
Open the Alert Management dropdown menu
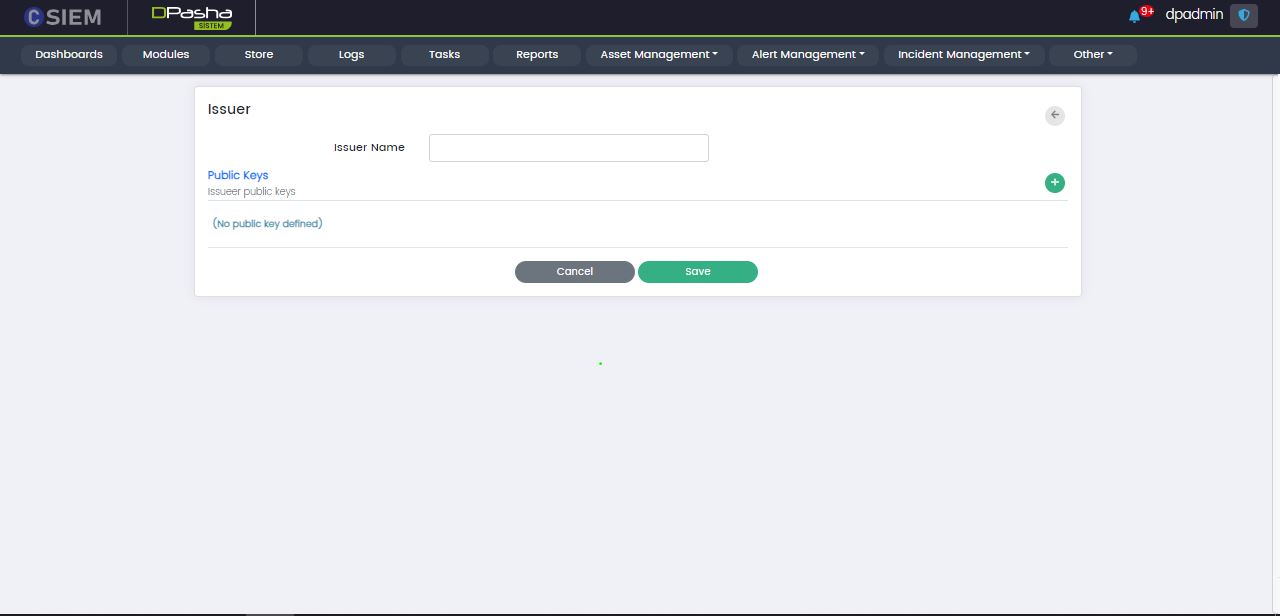[x=808, y=55]
